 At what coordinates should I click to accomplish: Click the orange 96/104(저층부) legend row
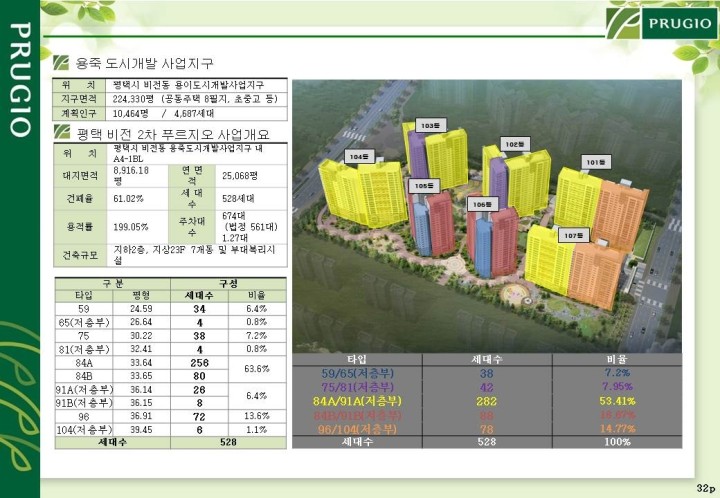click(x=487, y=429)
